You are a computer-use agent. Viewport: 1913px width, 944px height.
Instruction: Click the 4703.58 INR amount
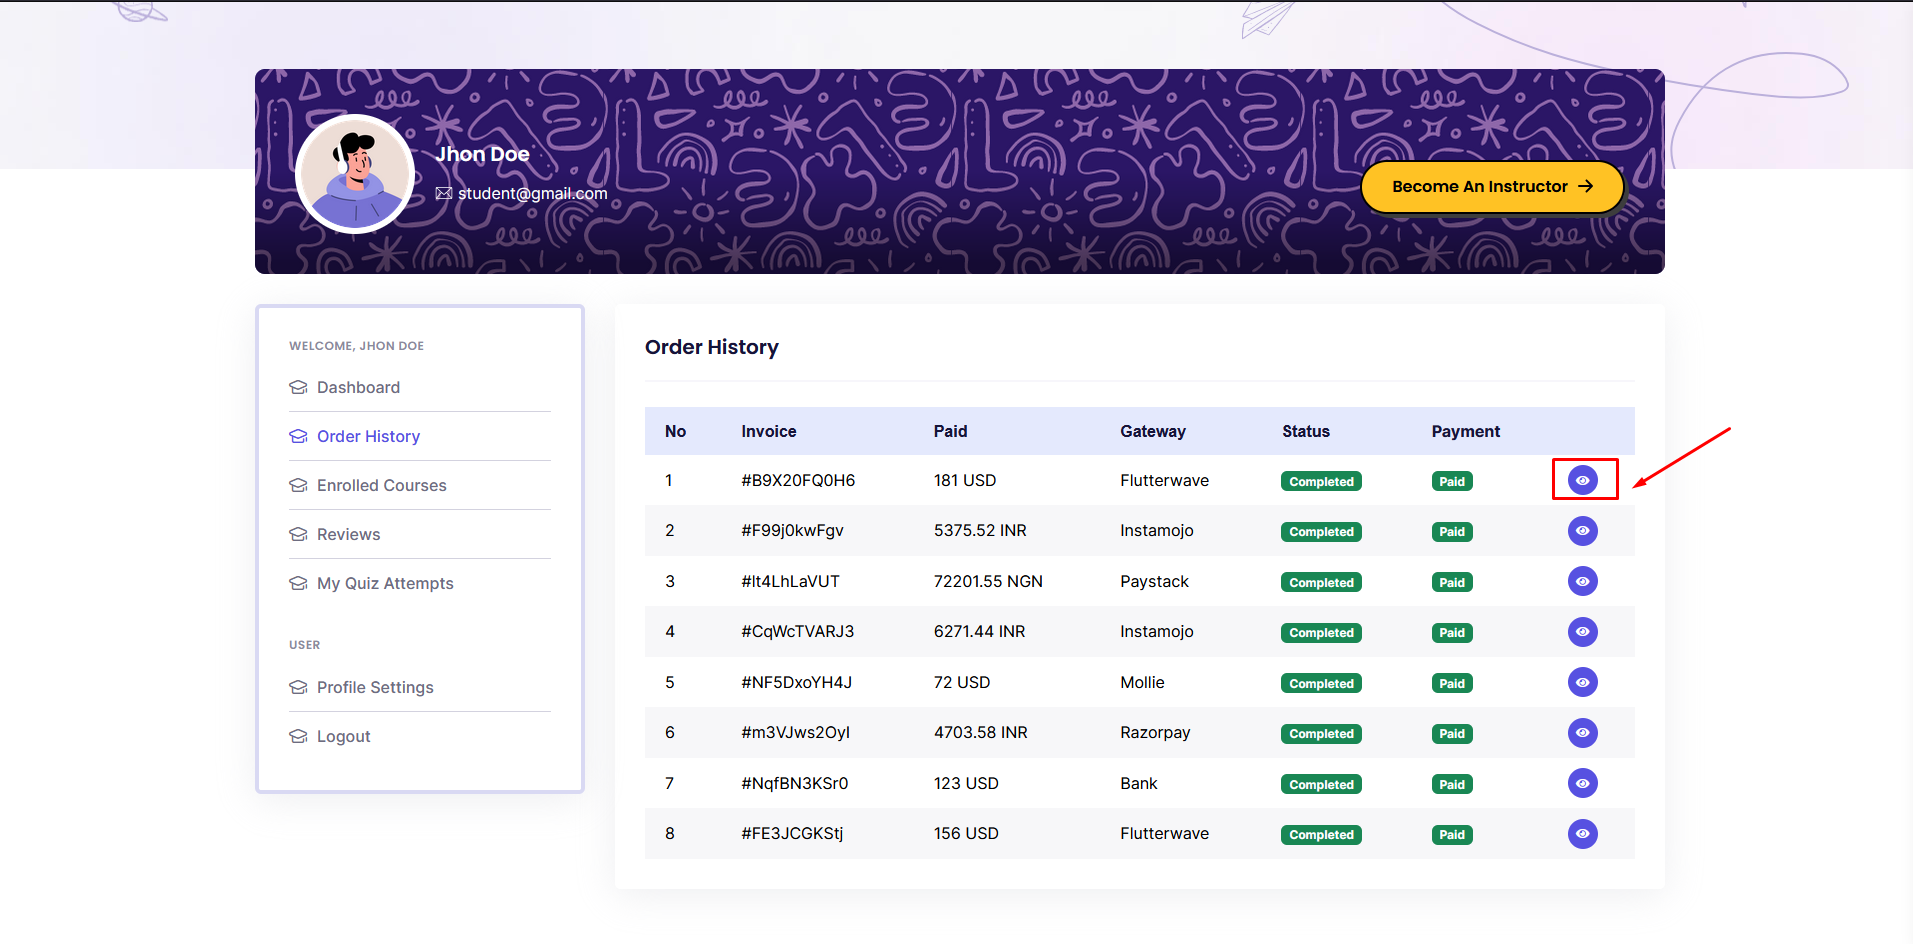980,732
